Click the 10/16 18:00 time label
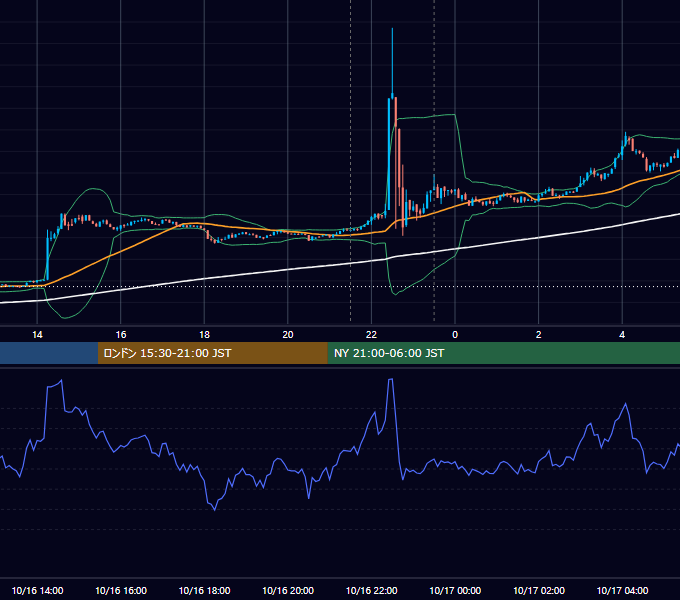 click(204, 590)
